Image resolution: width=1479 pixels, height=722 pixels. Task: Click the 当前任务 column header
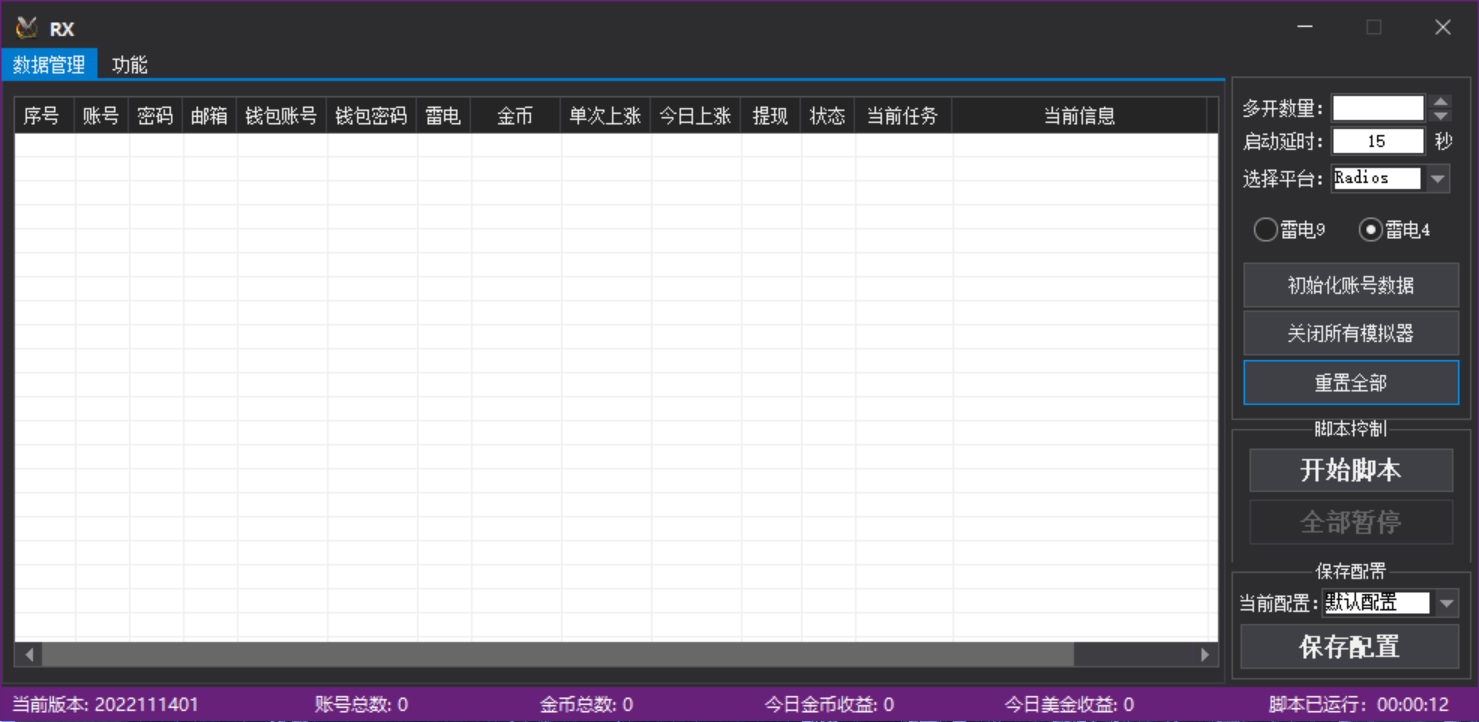(x=903, y=116)
